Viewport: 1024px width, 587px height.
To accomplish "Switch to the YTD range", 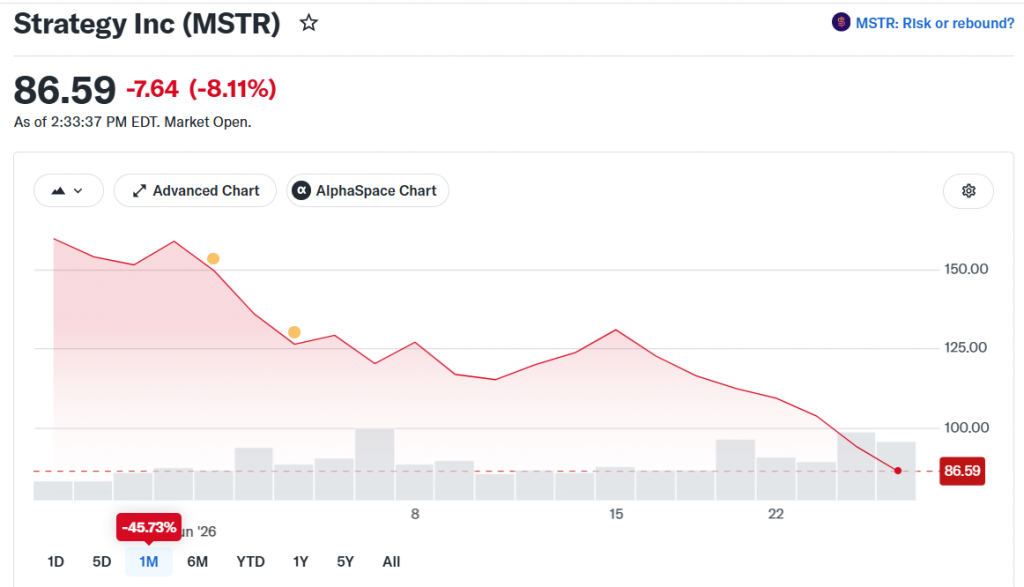I will coord(250,562).
